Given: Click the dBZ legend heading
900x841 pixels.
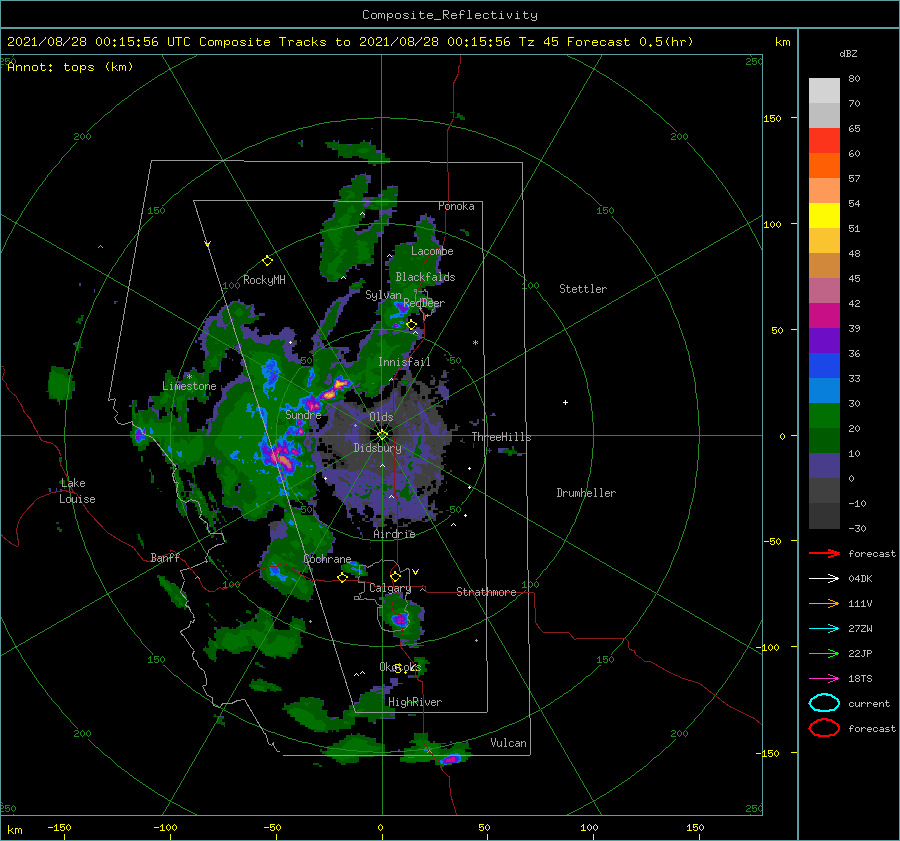Looking at the screenshot, I should click(848, 53).
